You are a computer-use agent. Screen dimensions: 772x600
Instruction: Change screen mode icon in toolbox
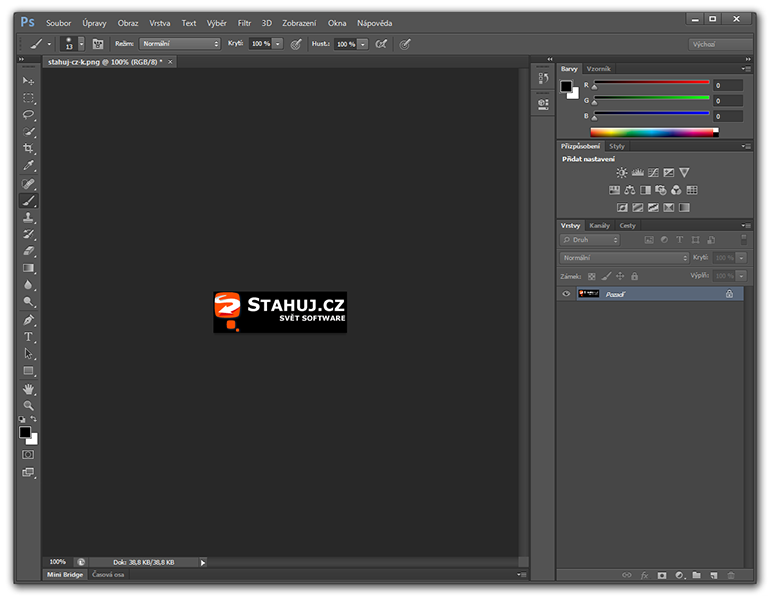(x=29, y=473)
